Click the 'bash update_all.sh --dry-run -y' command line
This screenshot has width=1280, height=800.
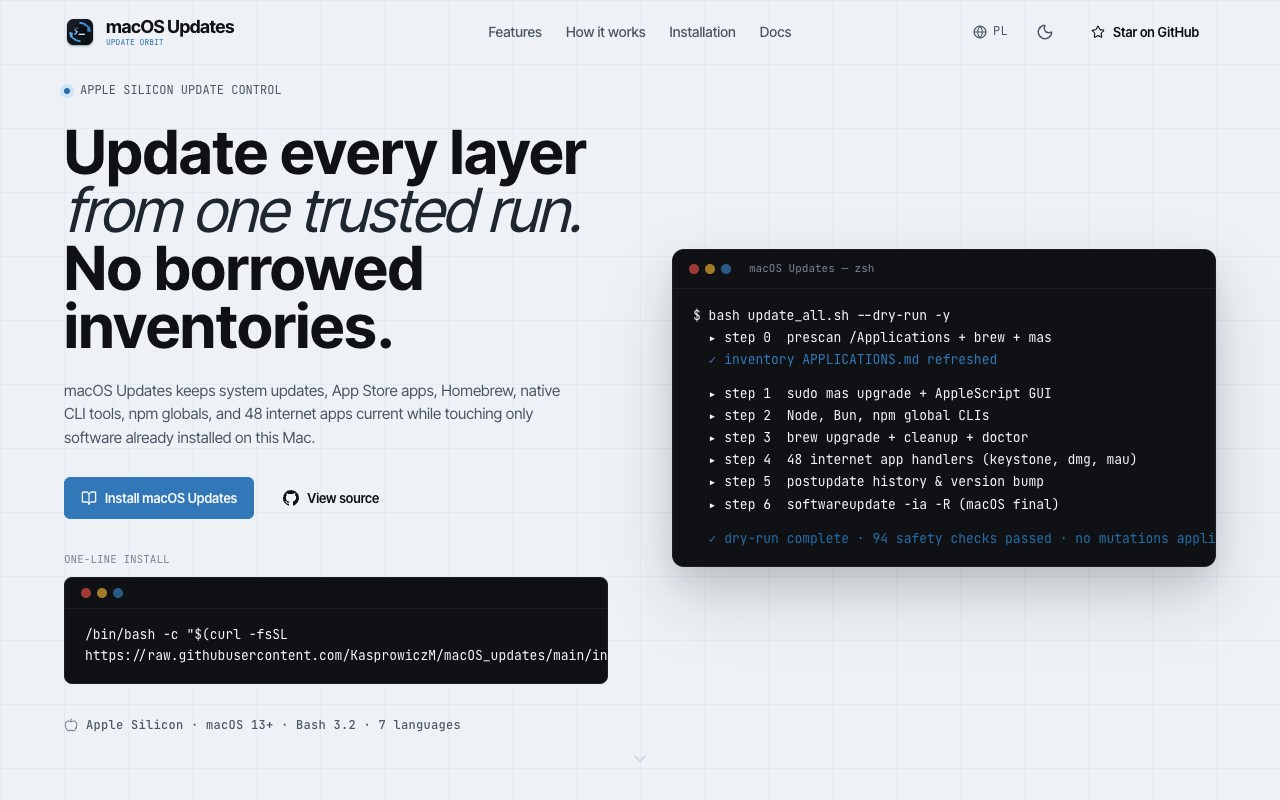[822, 315]
